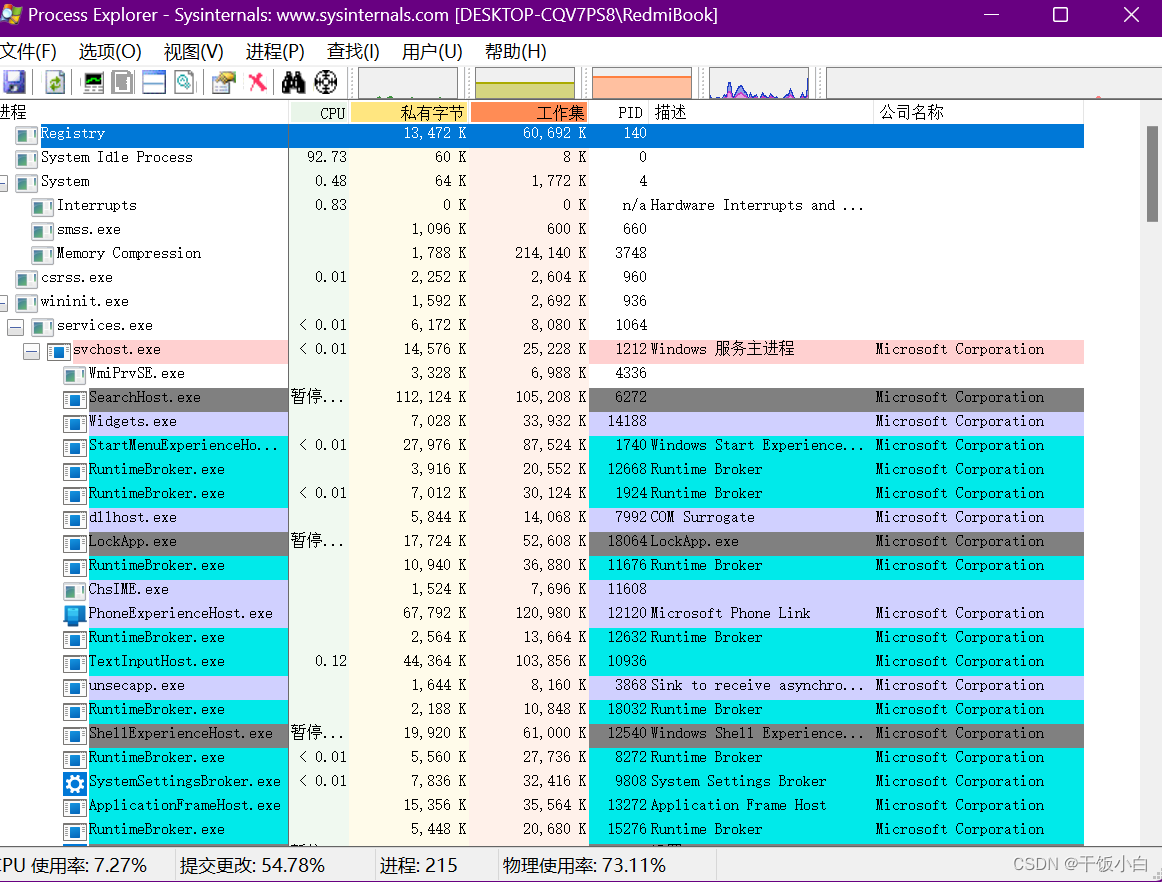
Task: Sort by the 描述 column header
Action: [x=761, y=113]
